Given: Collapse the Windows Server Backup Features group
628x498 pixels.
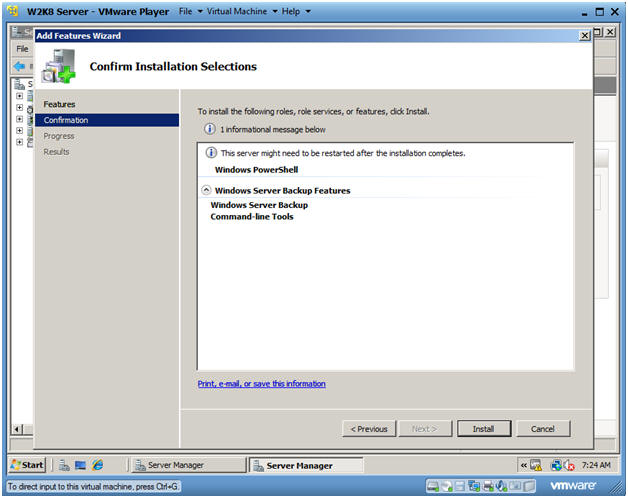Looking at the screenshot, I should [206, 190].
